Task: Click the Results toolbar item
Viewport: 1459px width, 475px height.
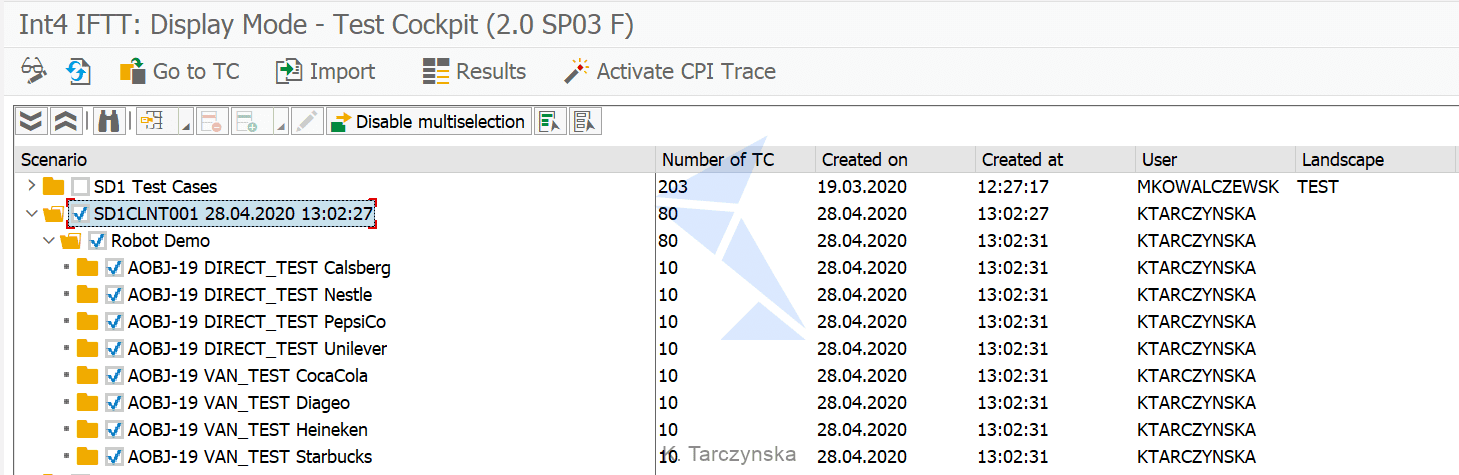Action: (474, 72)
